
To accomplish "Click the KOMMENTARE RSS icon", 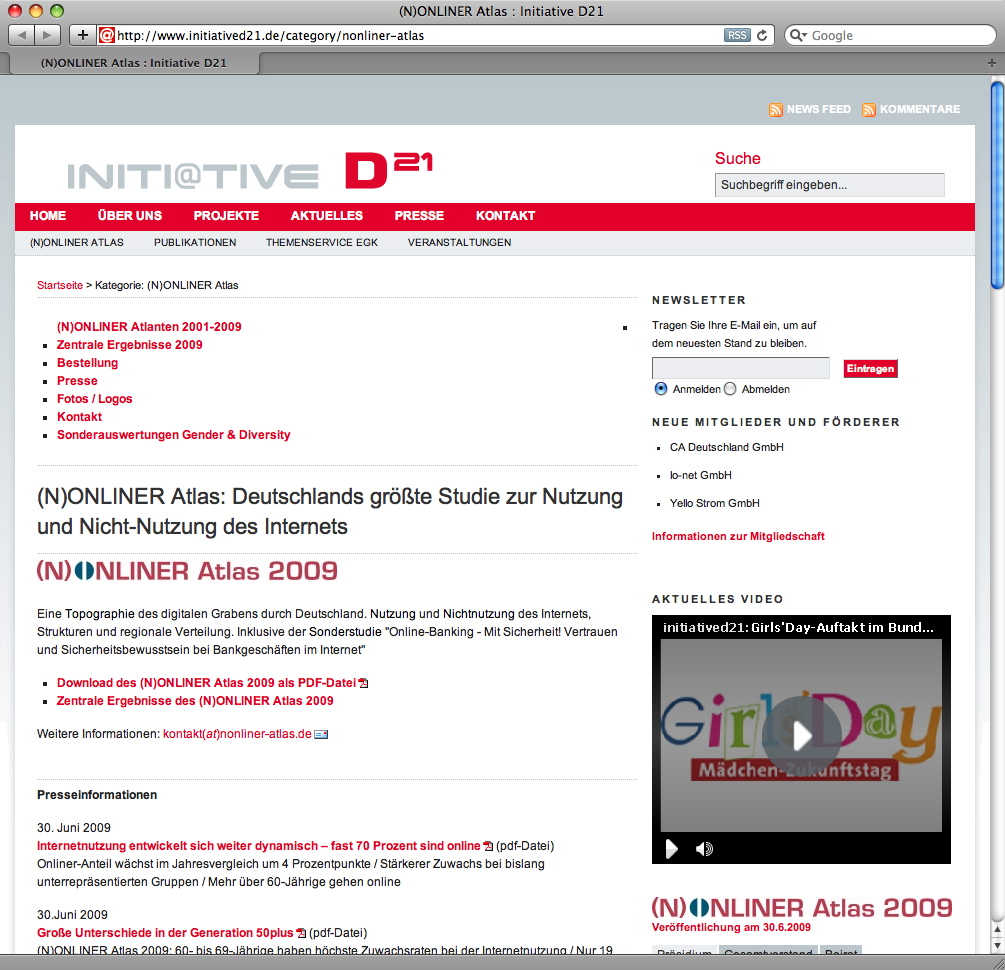I will [x=868, y=110].
